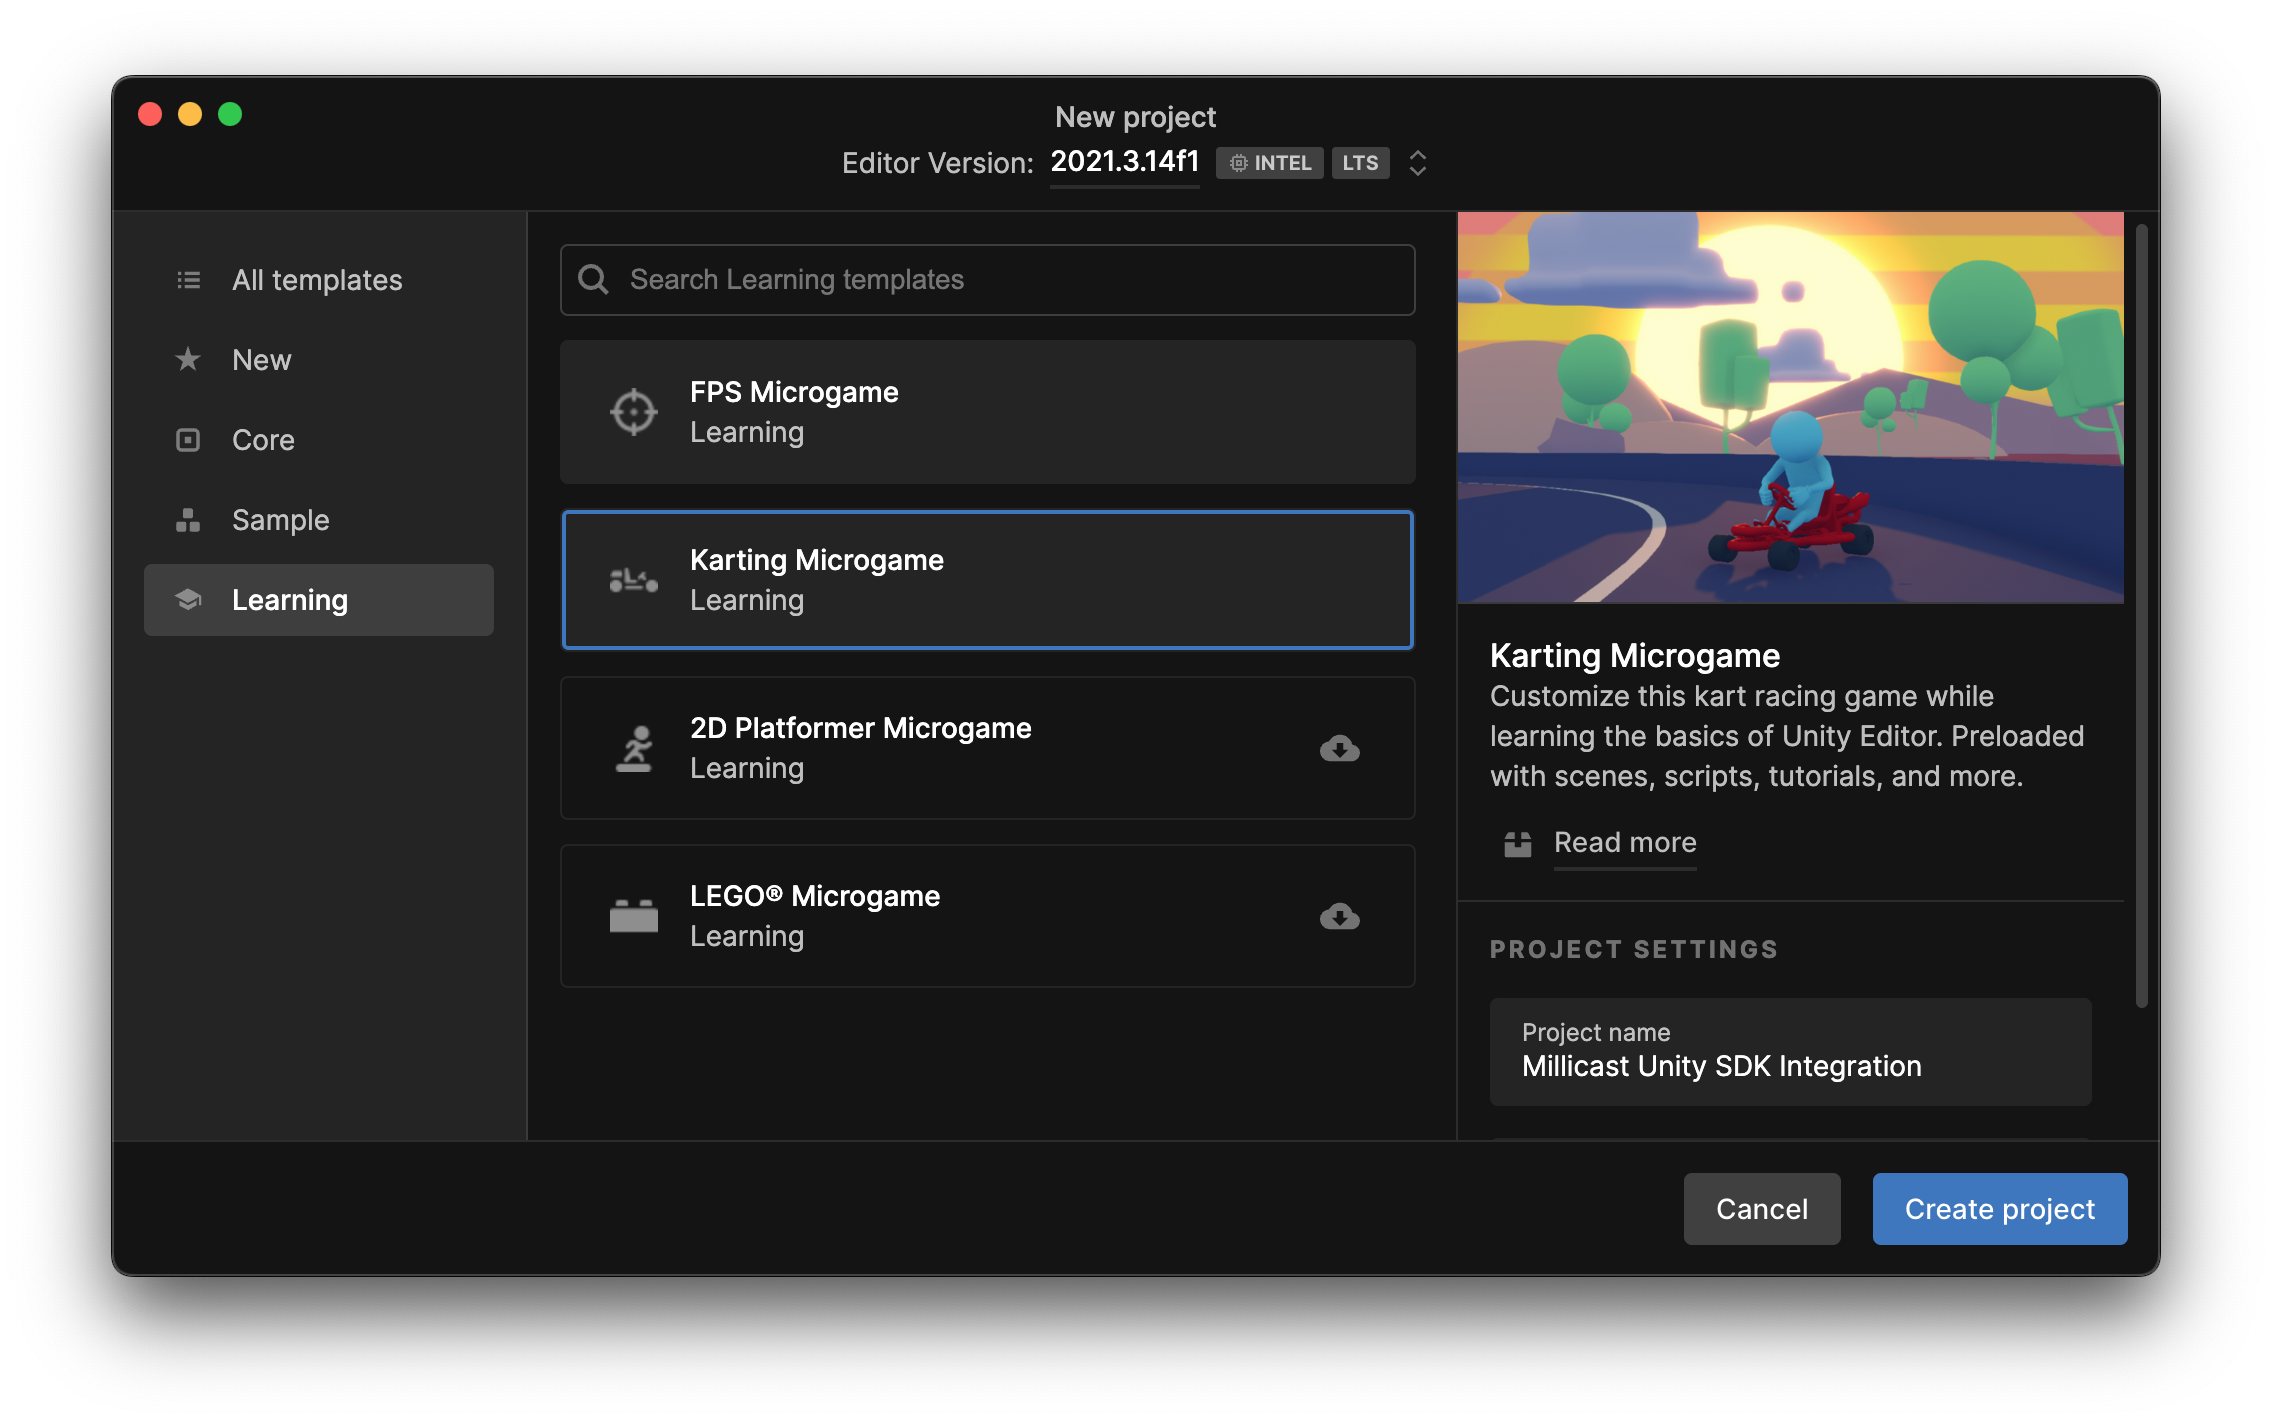Click the Sample templates sidebar icon
Screen dimensions: 2272x1424
(189, 518)
